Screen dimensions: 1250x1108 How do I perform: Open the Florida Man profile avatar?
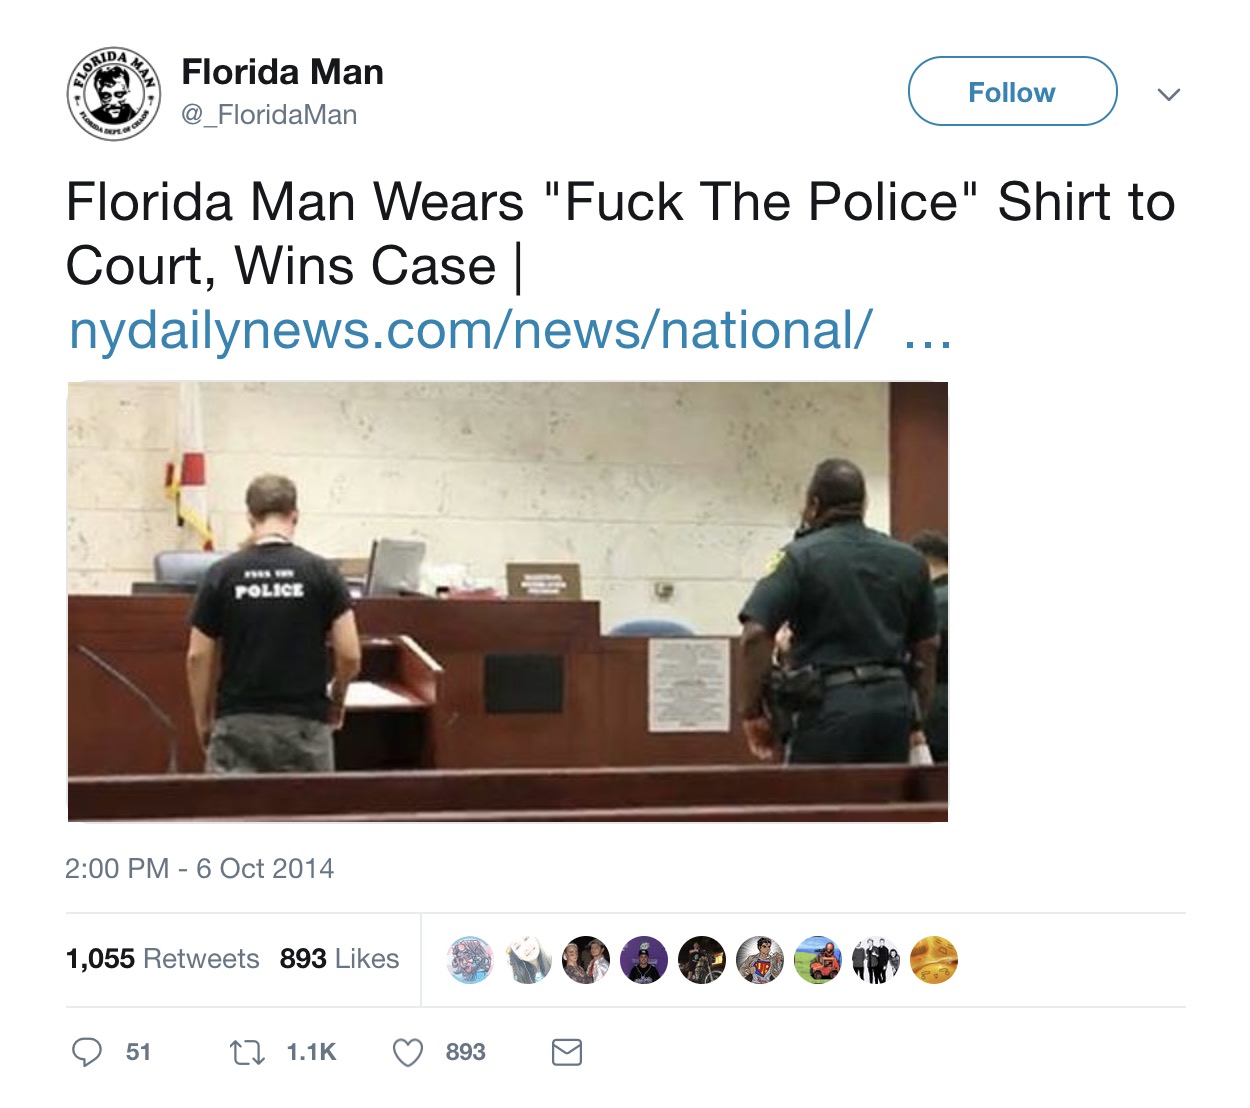point(112,91)
